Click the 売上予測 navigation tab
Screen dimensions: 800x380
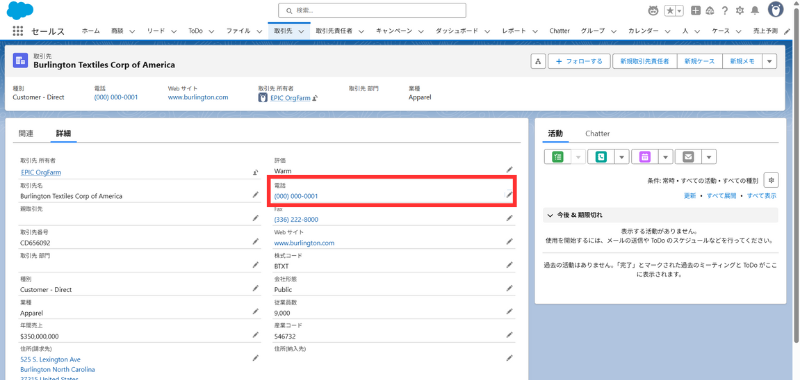[765, 31]
